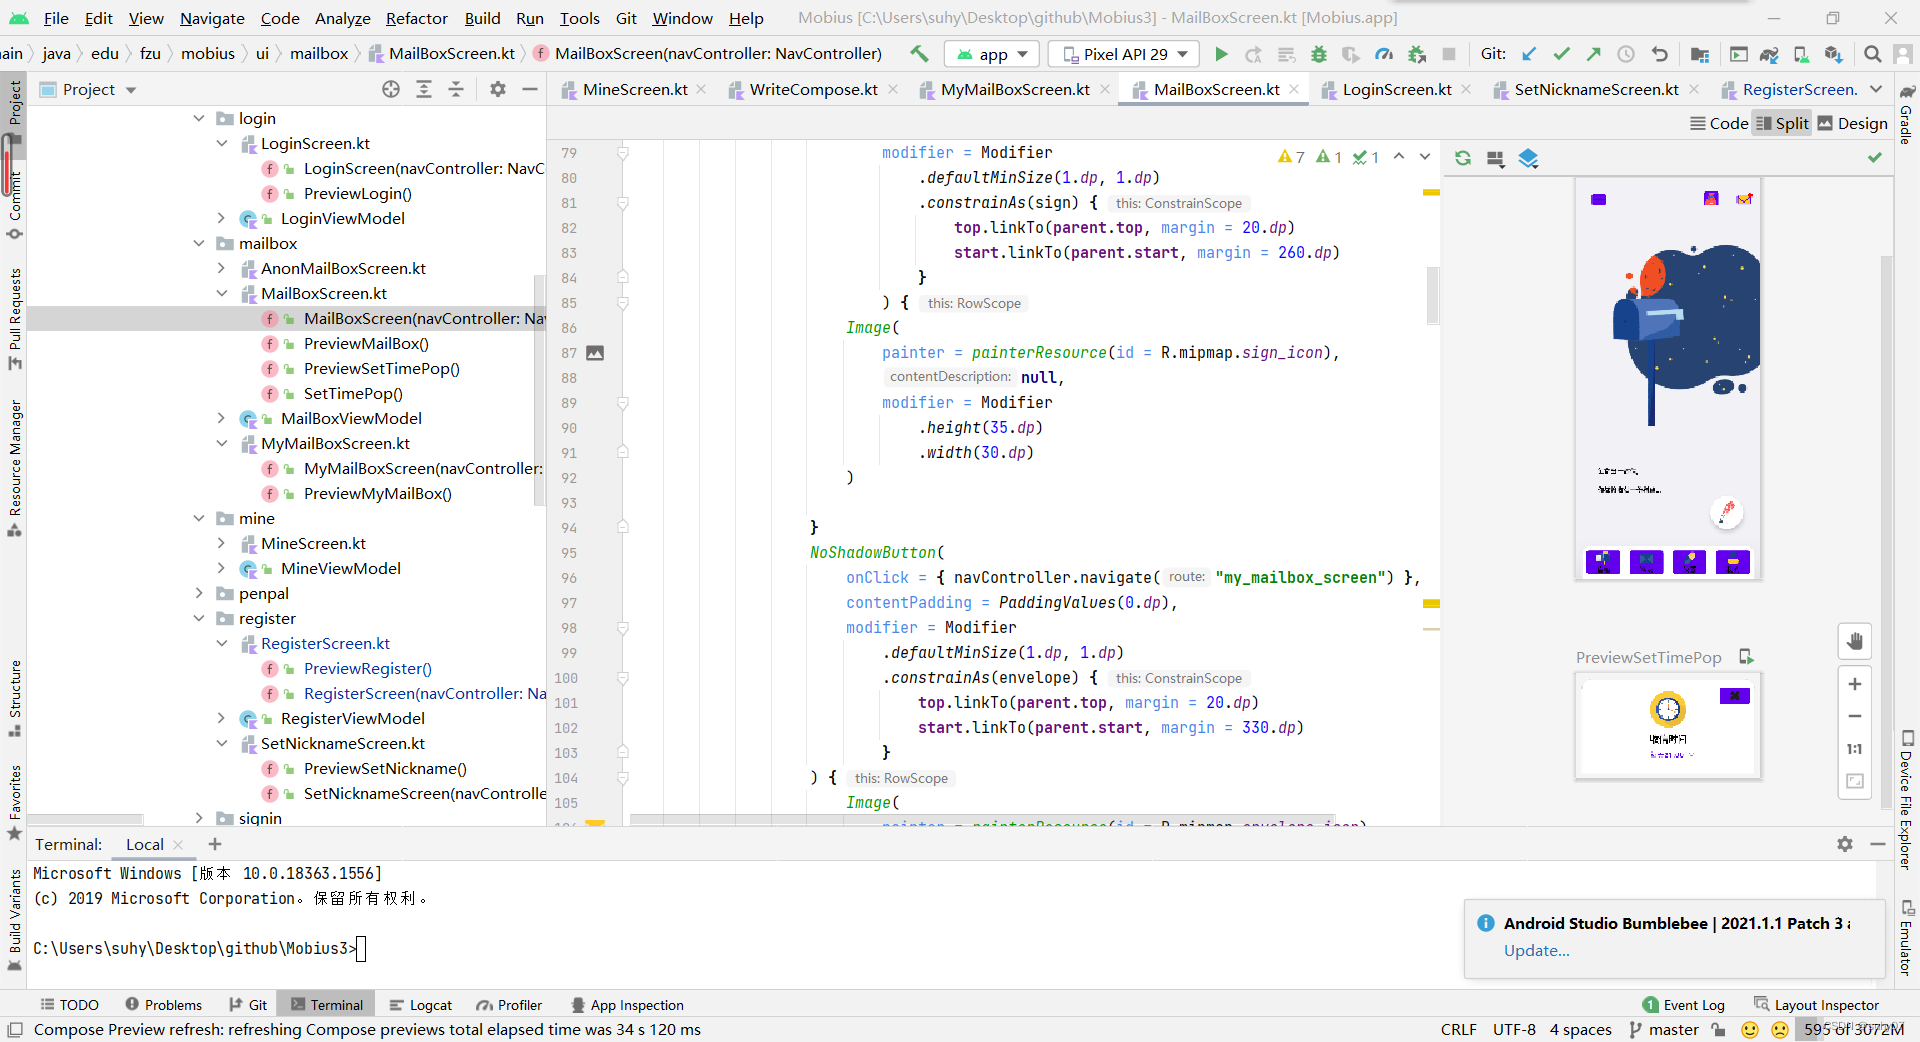
Task: Click the Project tree horizontal scrollbar
Action: click(85, 819)
